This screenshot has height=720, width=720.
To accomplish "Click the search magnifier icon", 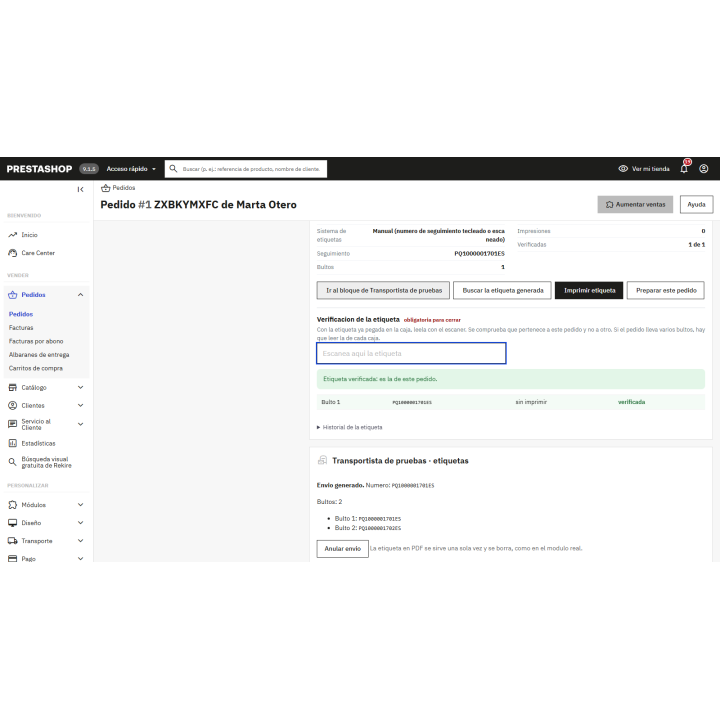I will (173, 169).
